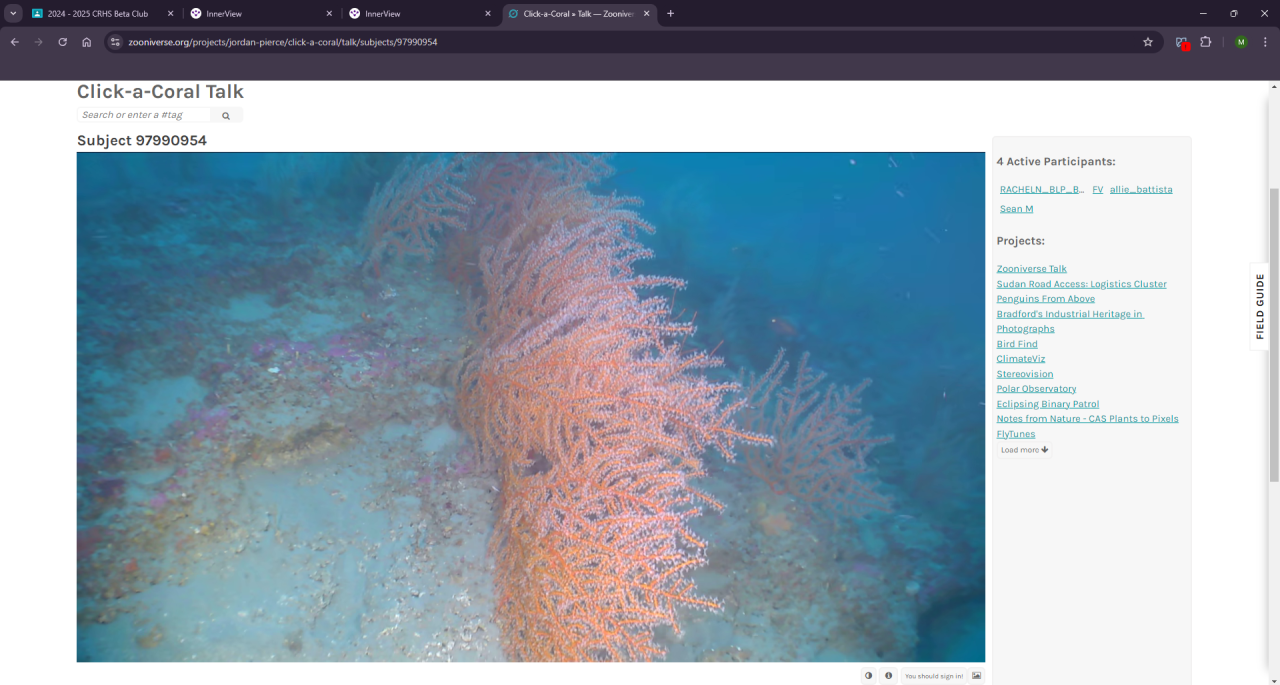This screenshot has height=685, width=1280.
Task: Click the search magnifier button in Talk
Action: pyautogui.click(x=226, y=116)
